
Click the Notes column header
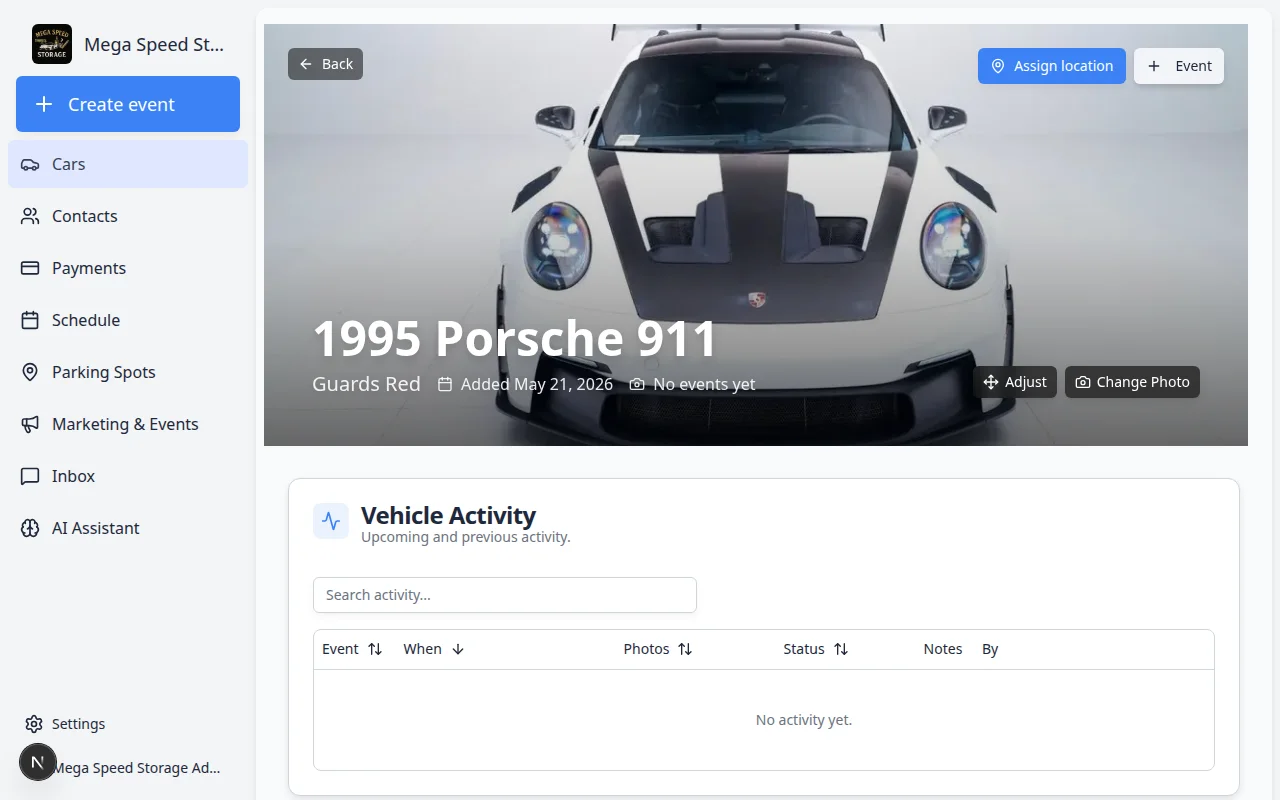tap(943, 649)
